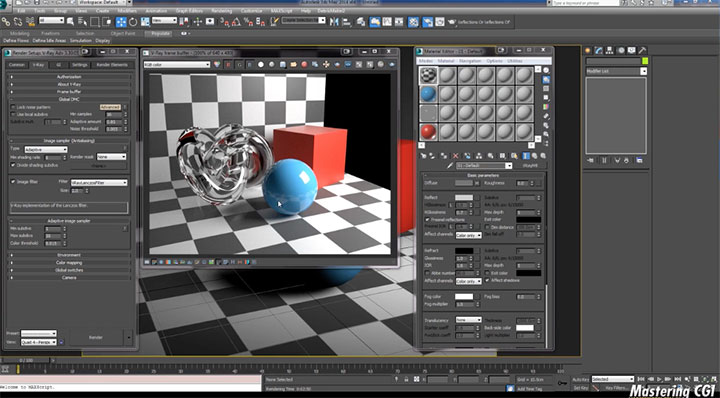Toggle the Abbe number checkbox
The image size is (720, 398).
428,273
